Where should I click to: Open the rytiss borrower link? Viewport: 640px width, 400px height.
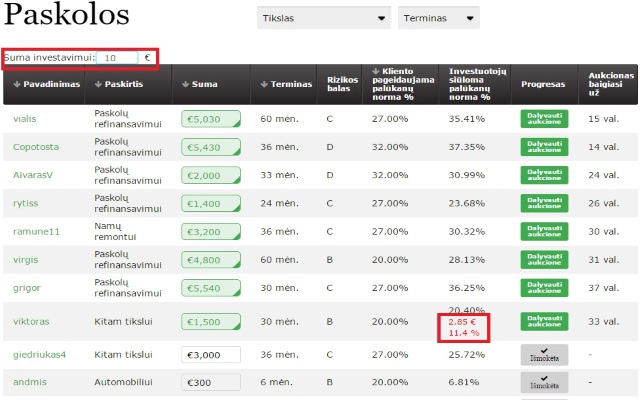26,203
